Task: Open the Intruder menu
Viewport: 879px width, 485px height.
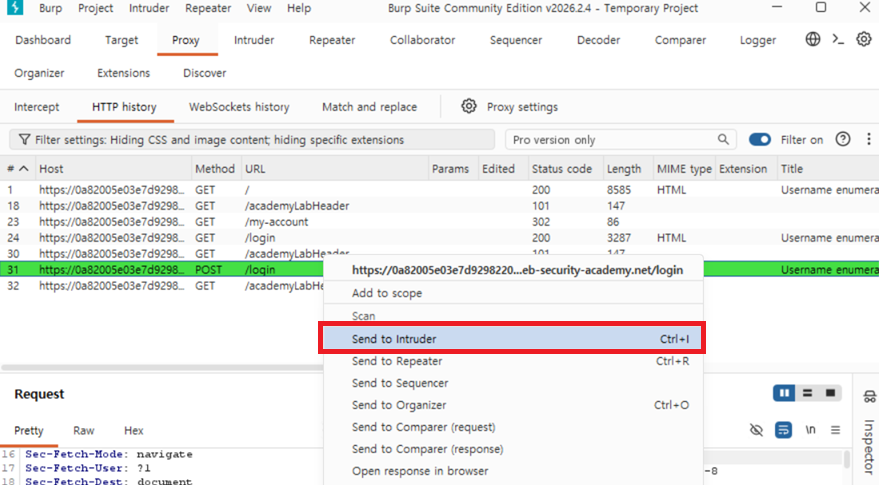Action: [149, 8]
